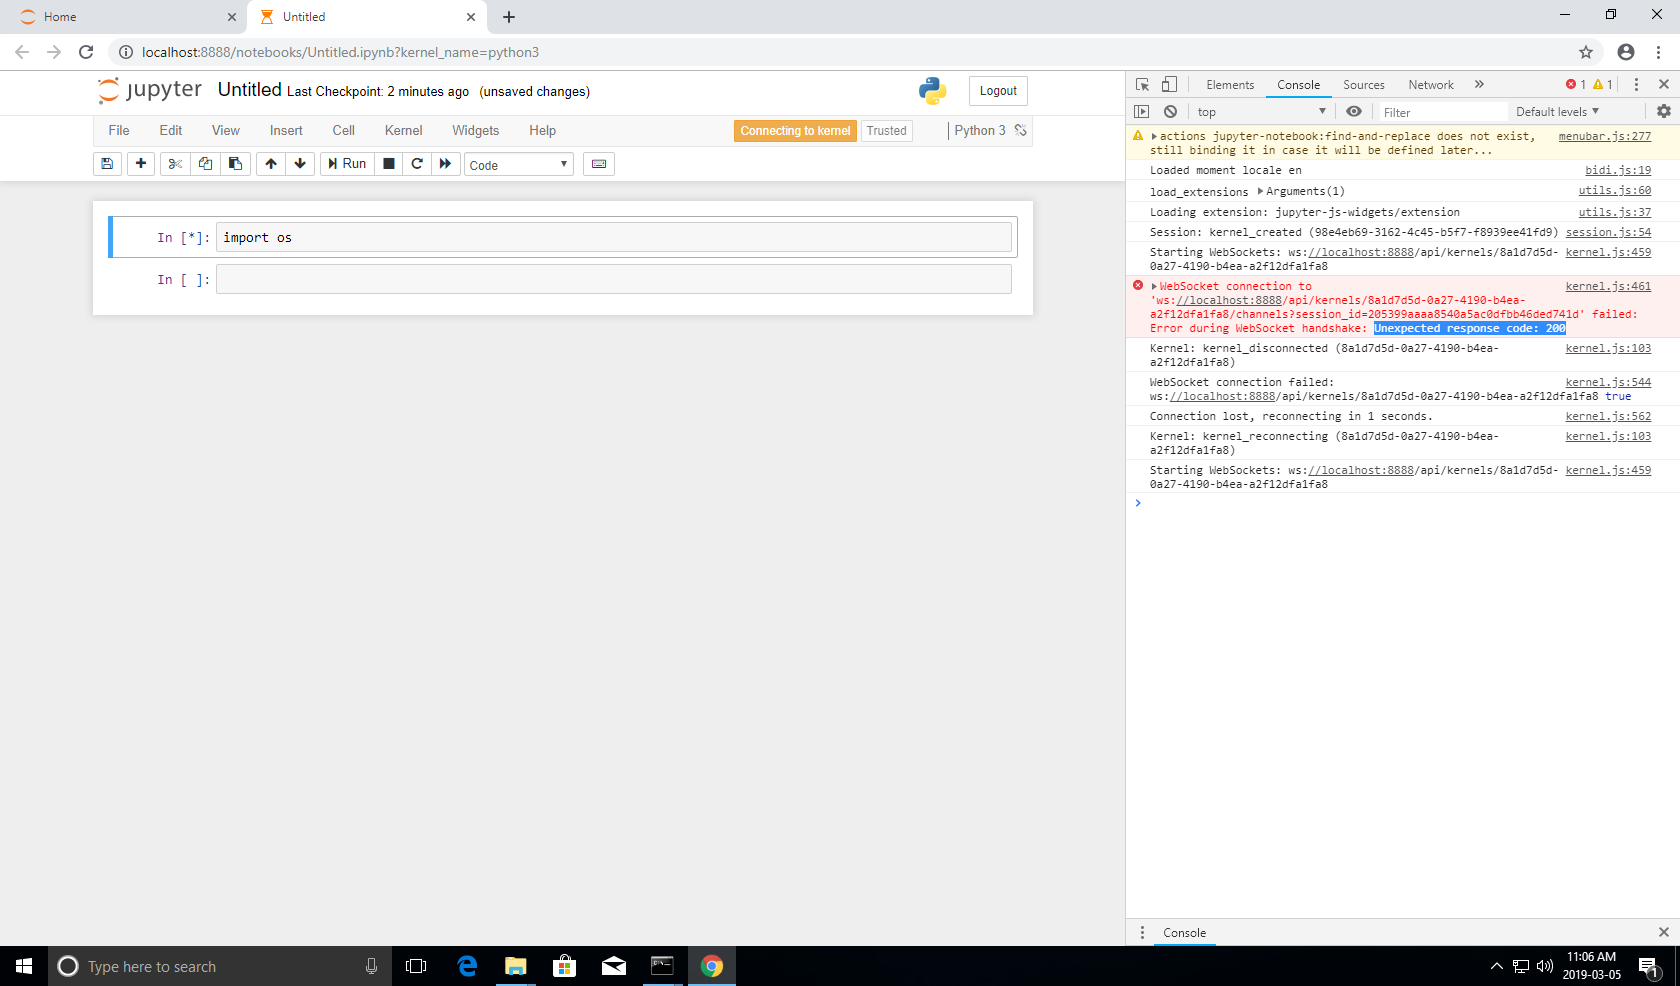
Task: Cut the selected cell with scissors icon
Action: click(x=174, y=163)
